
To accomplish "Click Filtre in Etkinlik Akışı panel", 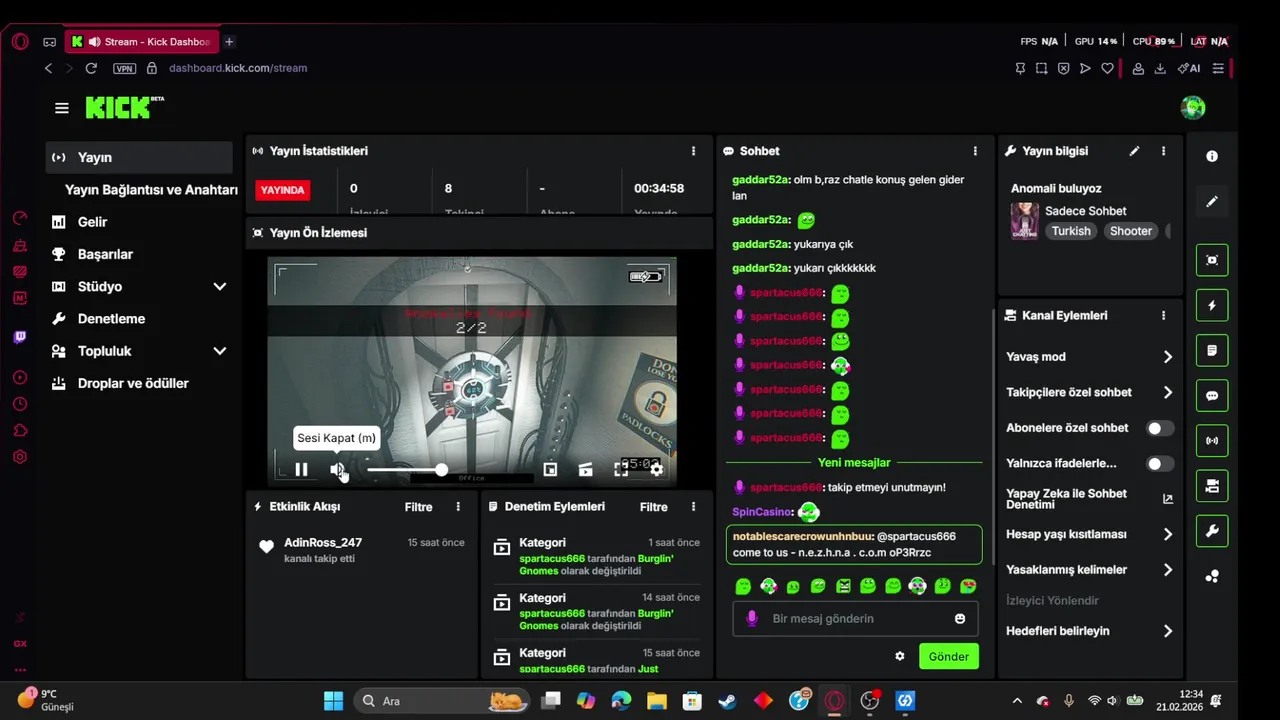I will click(418, 507).
